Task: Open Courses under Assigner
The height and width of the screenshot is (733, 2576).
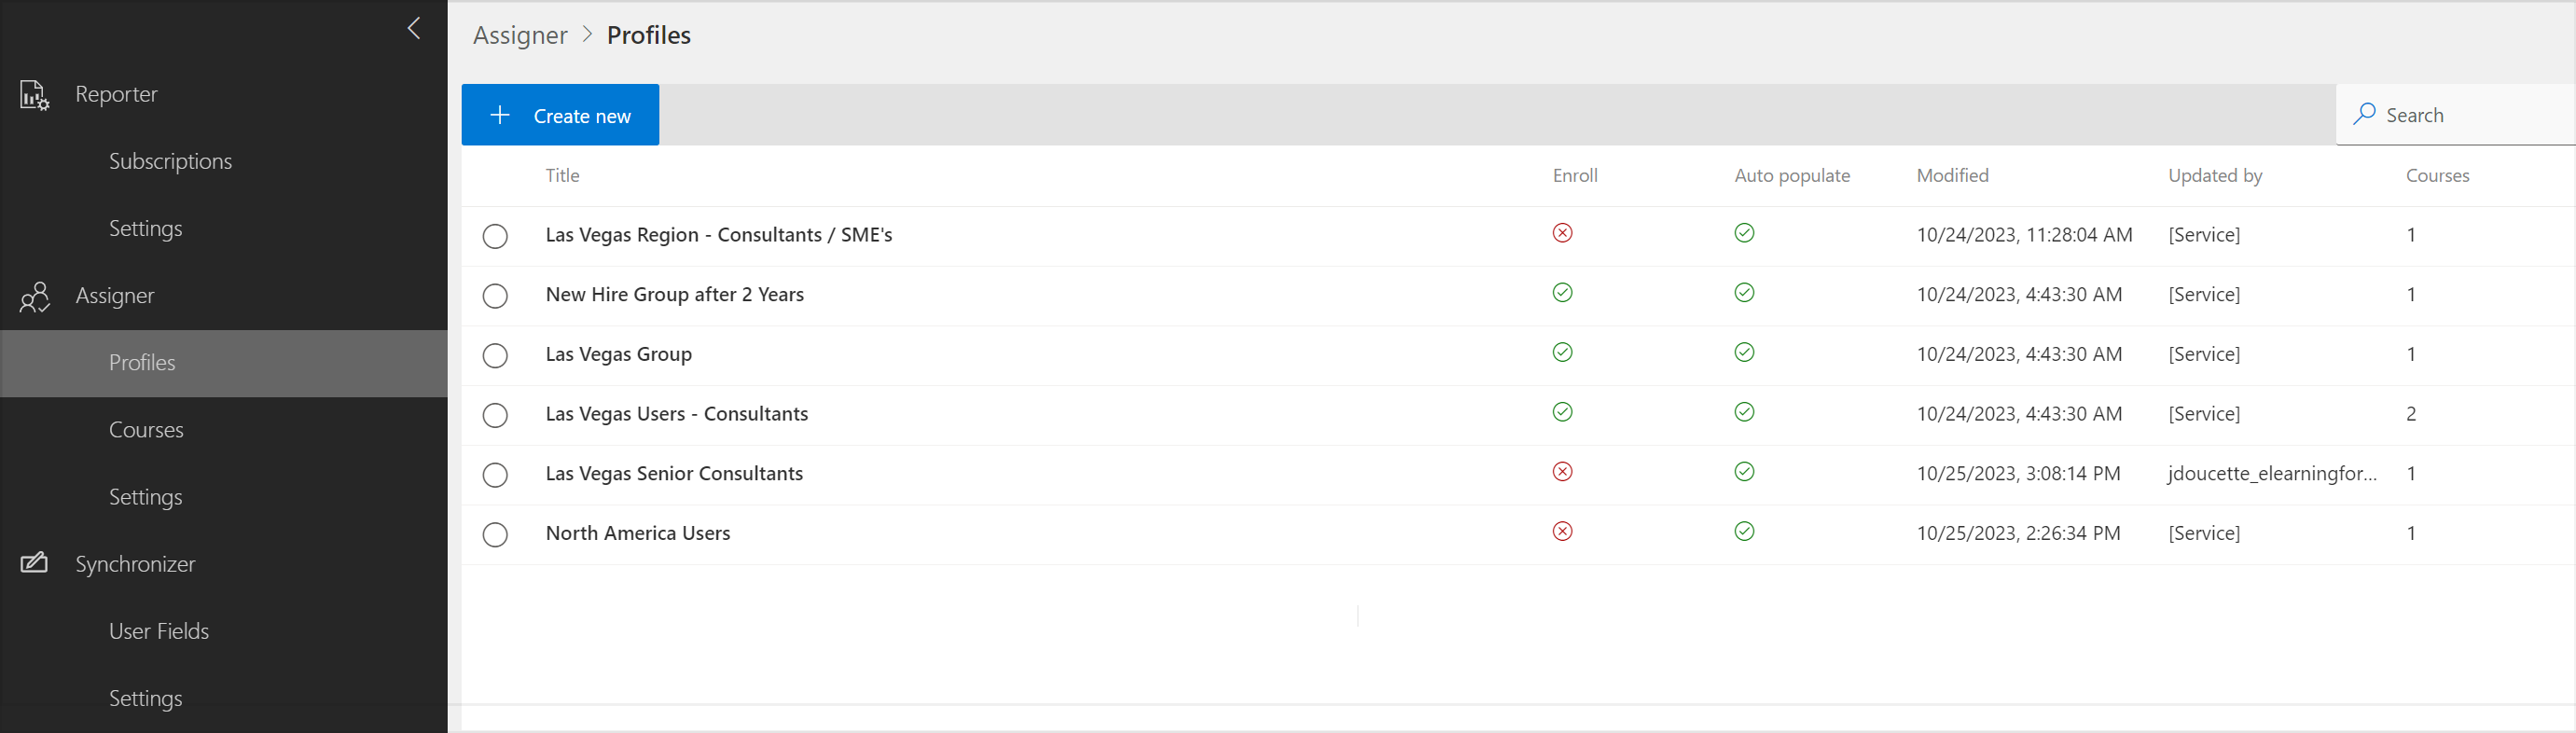Action: pos(146,430)
